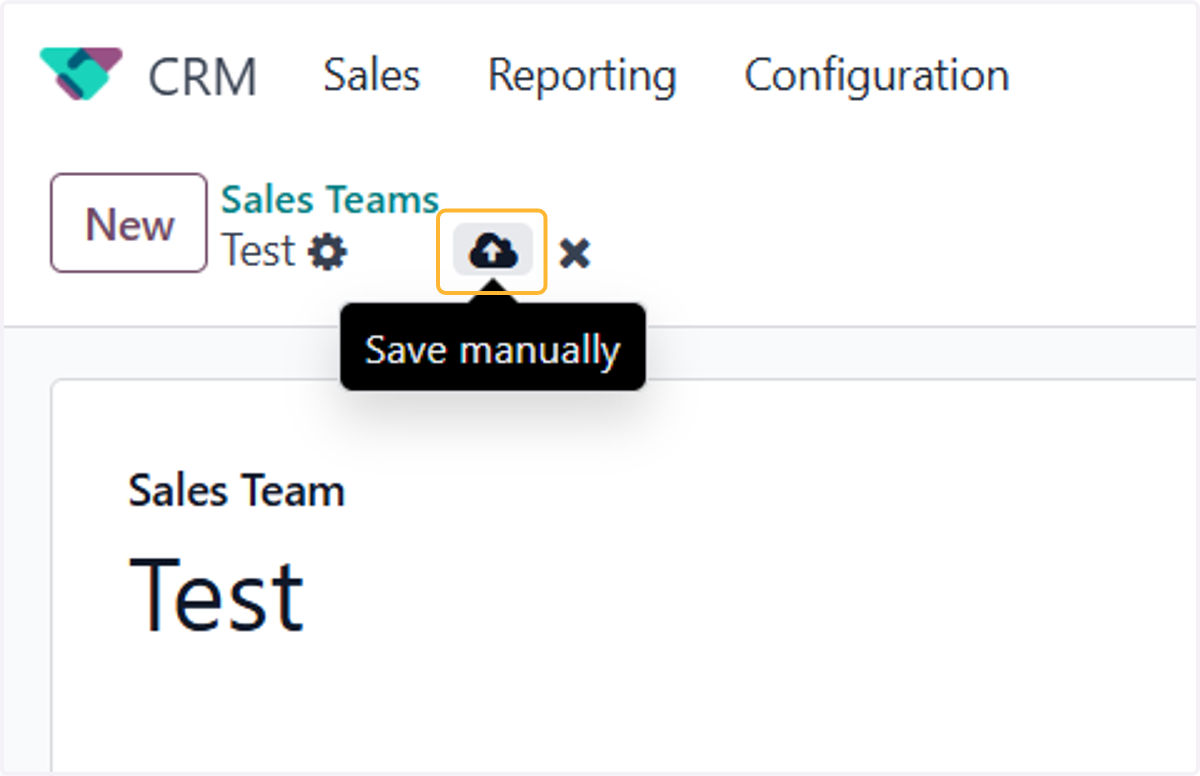This screenshot has width=1200, height=776.
Task: Open the Reporting menu
Action: pyautogui.click(x=582, y=77)
